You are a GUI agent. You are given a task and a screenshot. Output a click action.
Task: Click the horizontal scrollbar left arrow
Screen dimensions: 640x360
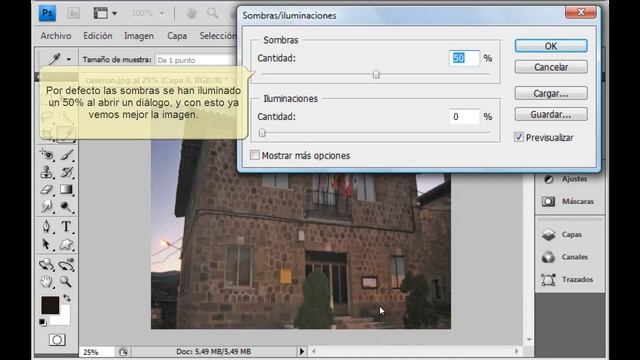click(313, 351)
